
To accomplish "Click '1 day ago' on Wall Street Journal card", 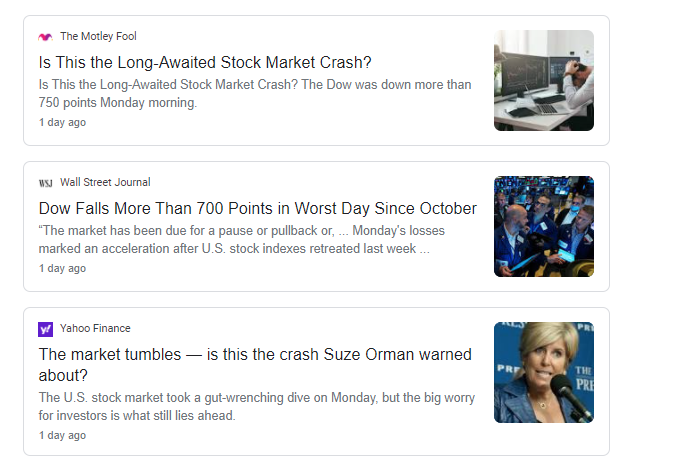I will (62, 269).
